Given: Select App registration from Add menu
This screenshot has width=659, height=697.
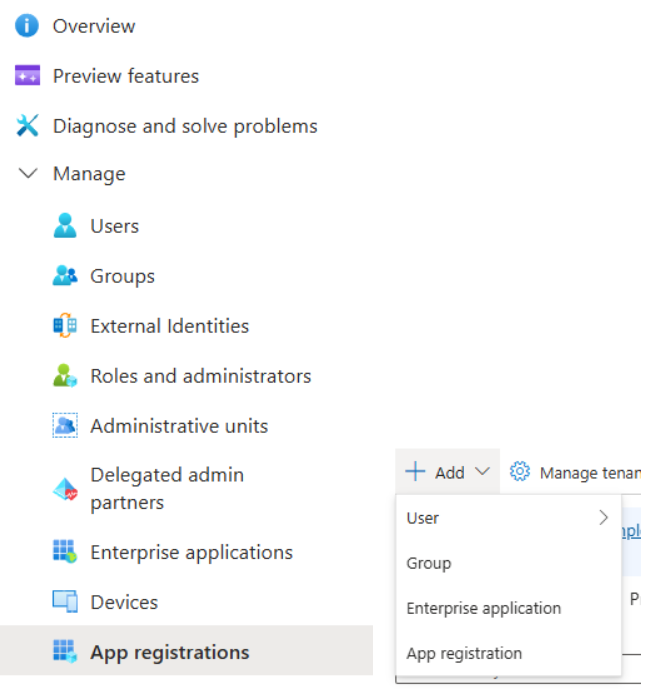Looking at the screenshot, I should point(464,653).
